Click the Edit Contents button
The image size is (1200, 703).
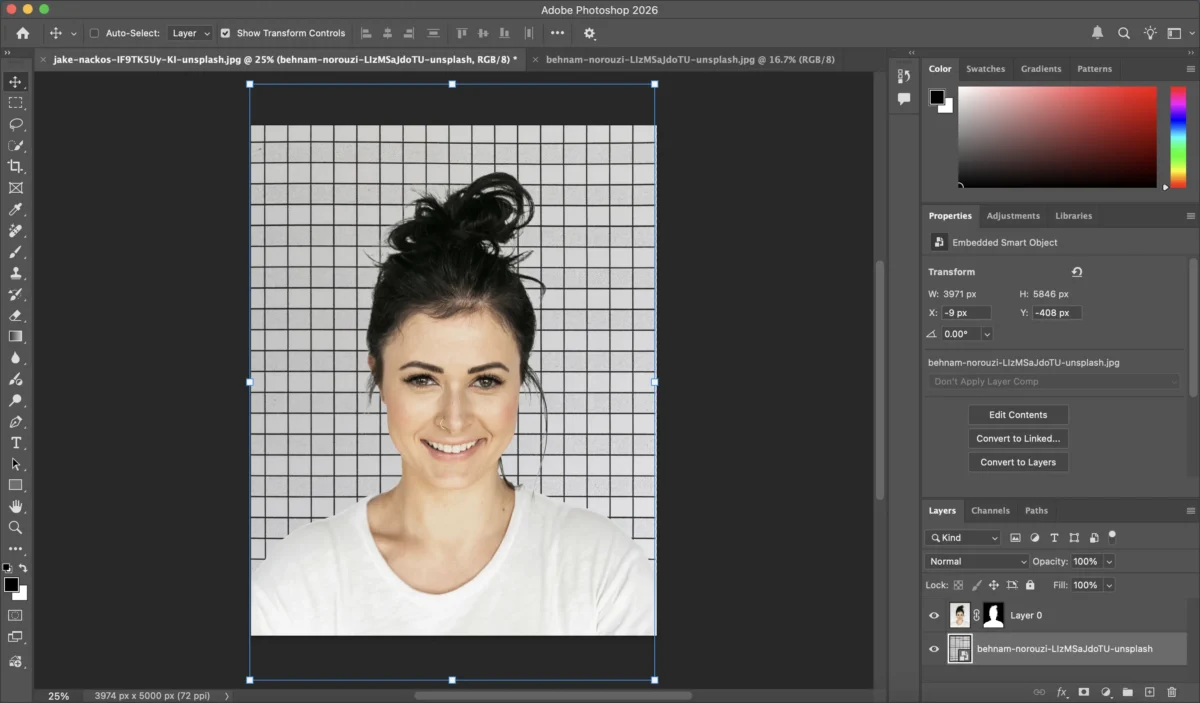[x=1018, y=415]
